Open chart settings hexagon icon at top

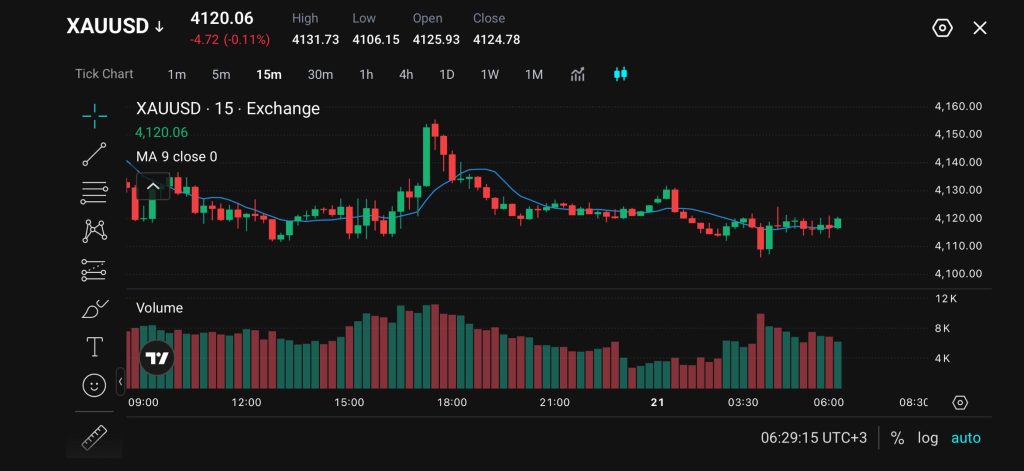tap(942, 28)
